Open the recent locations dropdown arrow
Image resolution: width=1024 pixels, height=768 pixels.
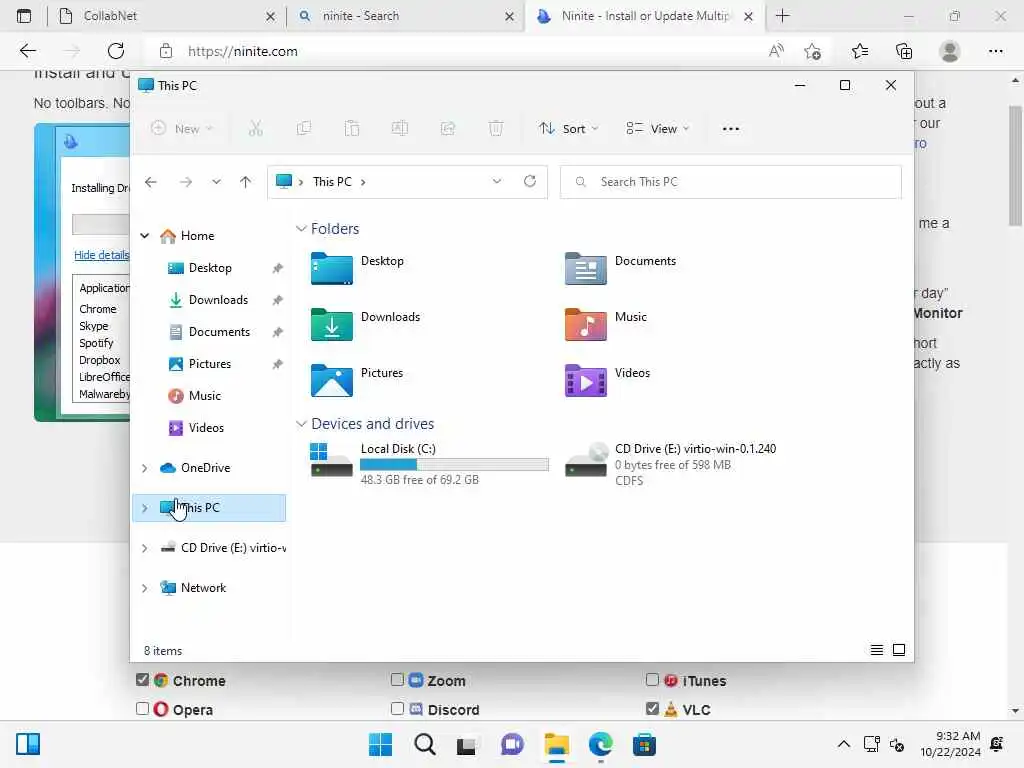tap(216, 182)
